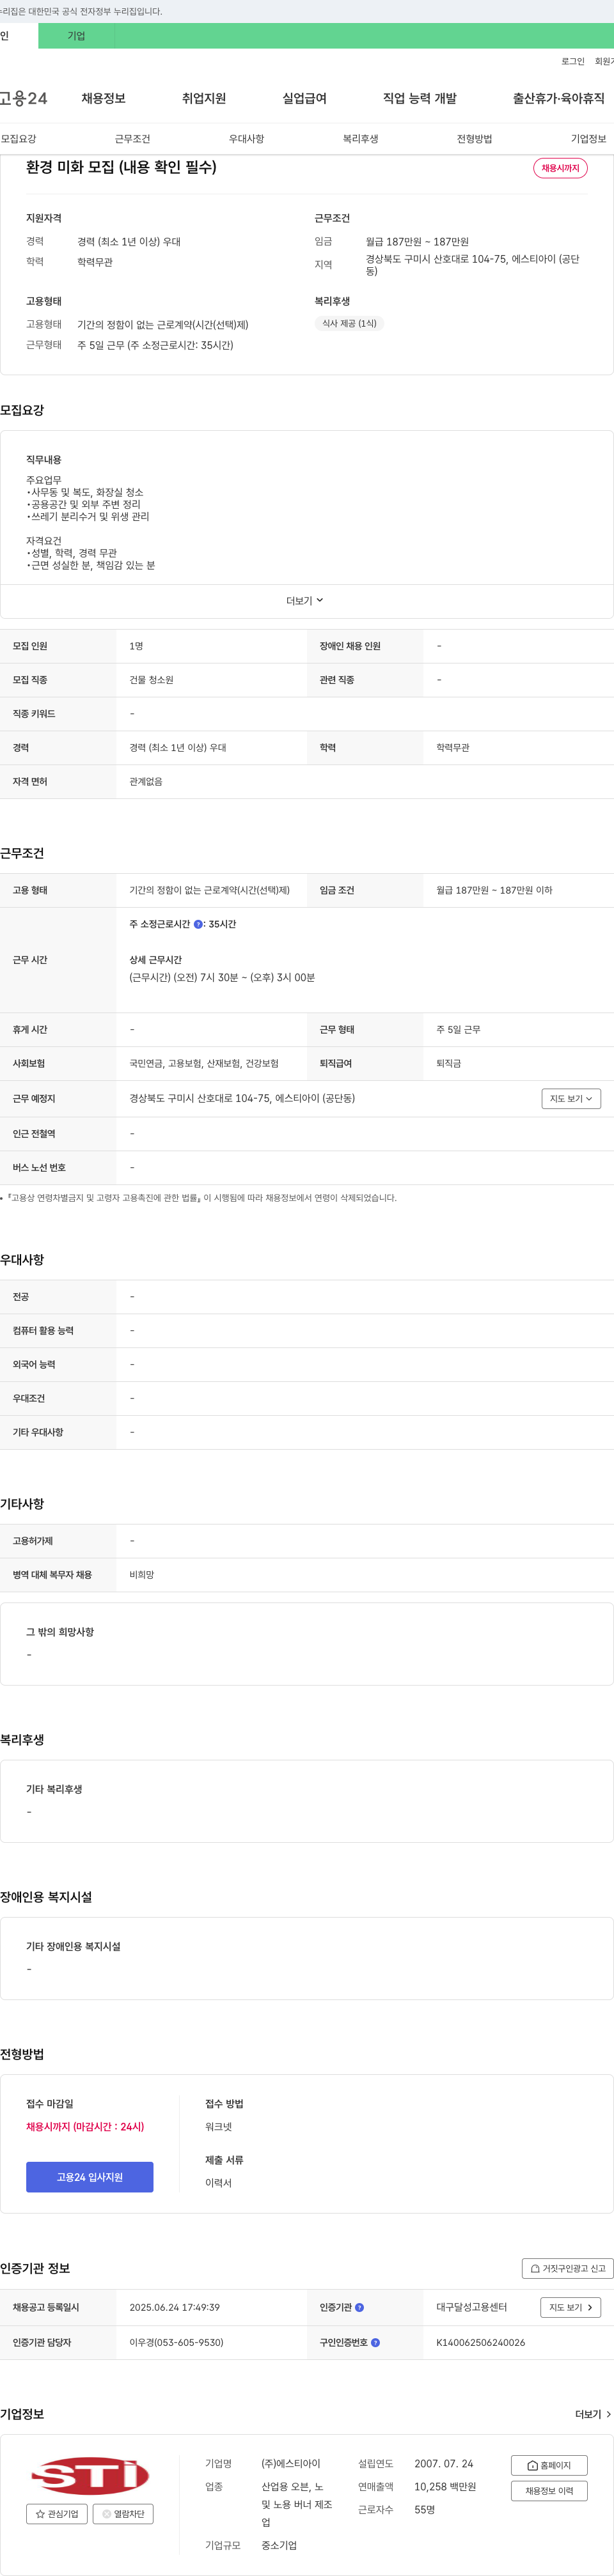Jump to the 기업정보 section tab
The width and height of the screenshot is (614, 2576).
click(x=588, y=139)
